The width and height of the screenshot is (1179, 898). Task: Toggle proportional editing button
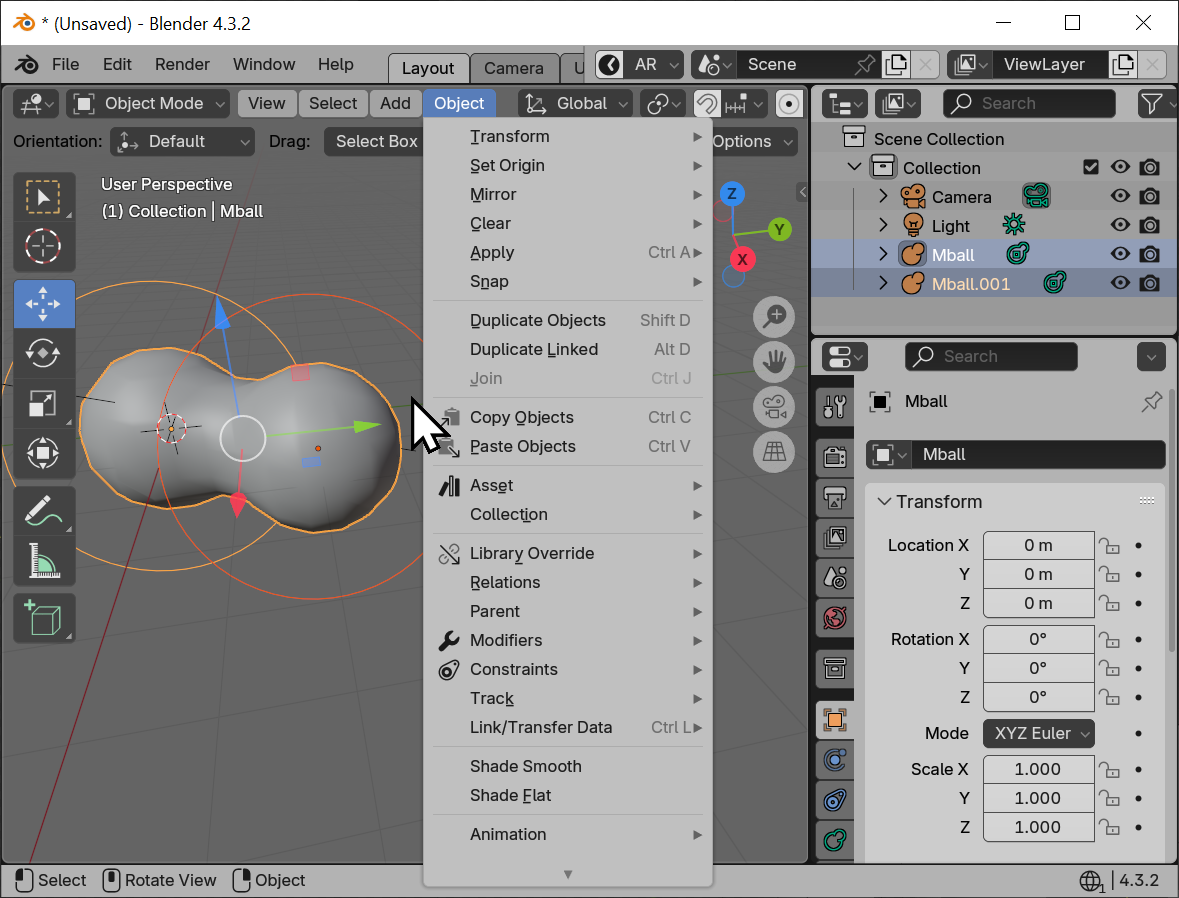788,104
